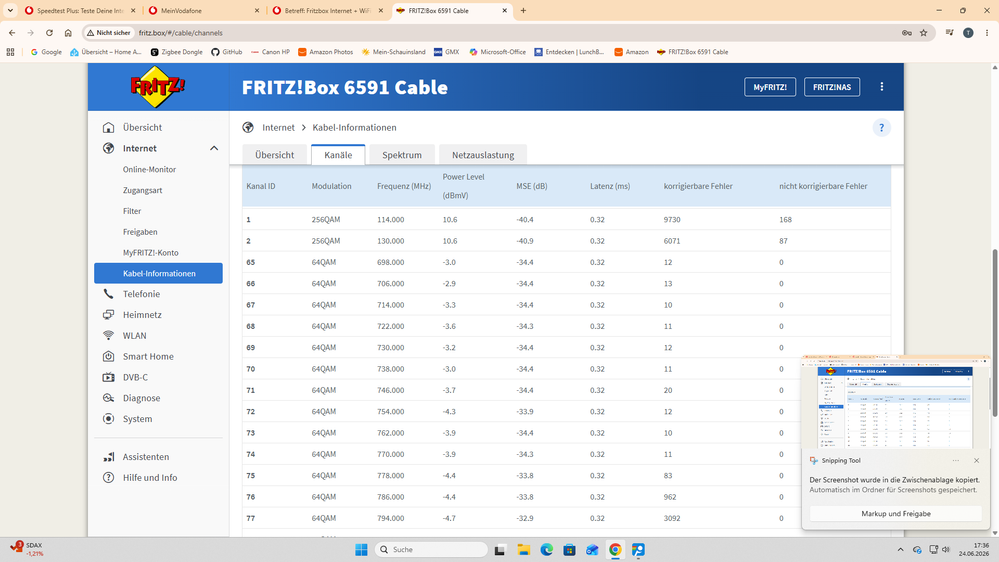Click the Internet globe icon in sidebar
Image resolution: width=999 pixels, height=562 pixels.
coord(108,148)
